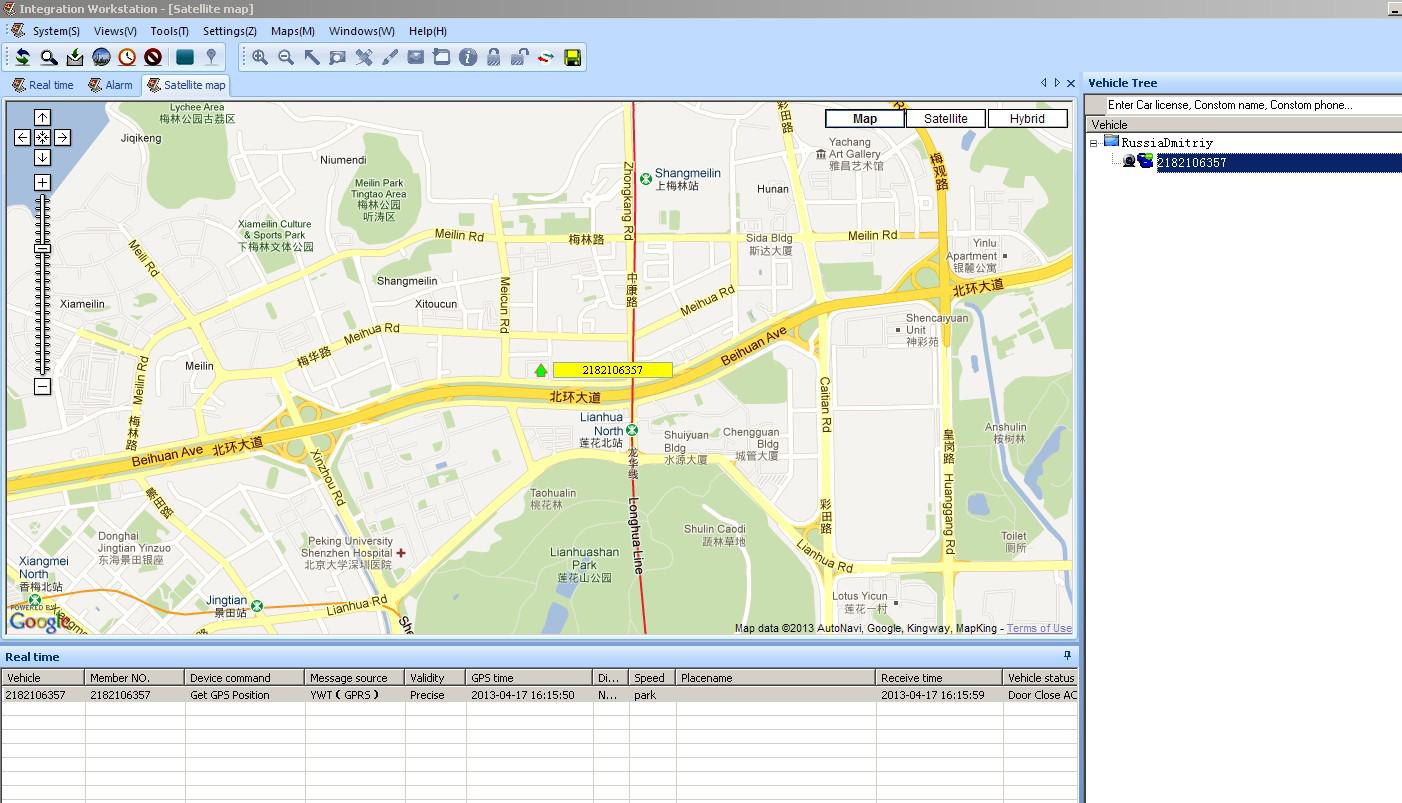Close the current document tab with X

coord(1071,83)
